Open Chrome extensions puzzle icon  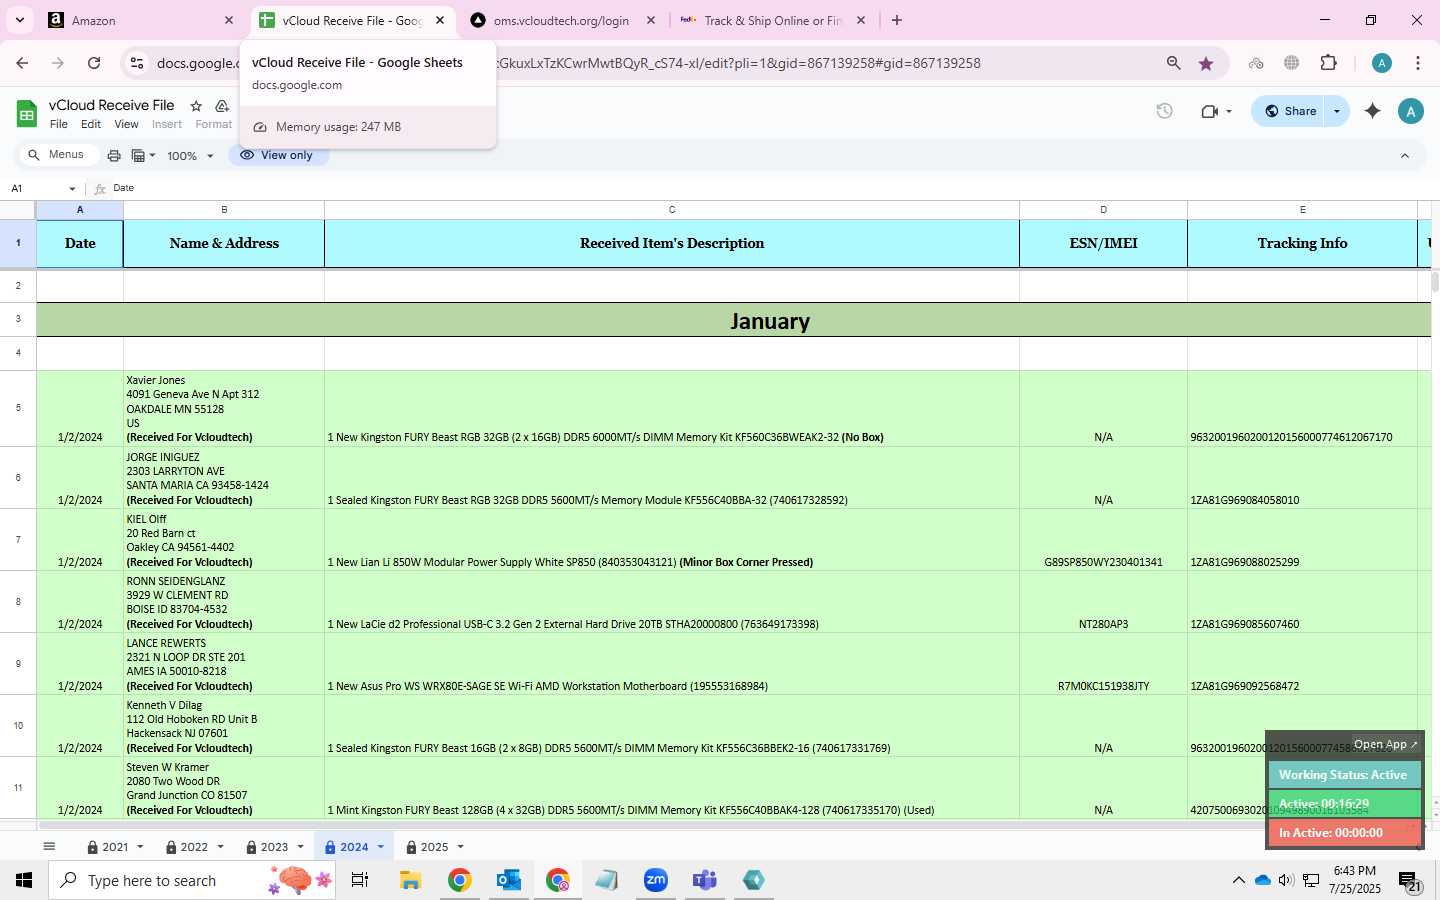point(1328,63)
